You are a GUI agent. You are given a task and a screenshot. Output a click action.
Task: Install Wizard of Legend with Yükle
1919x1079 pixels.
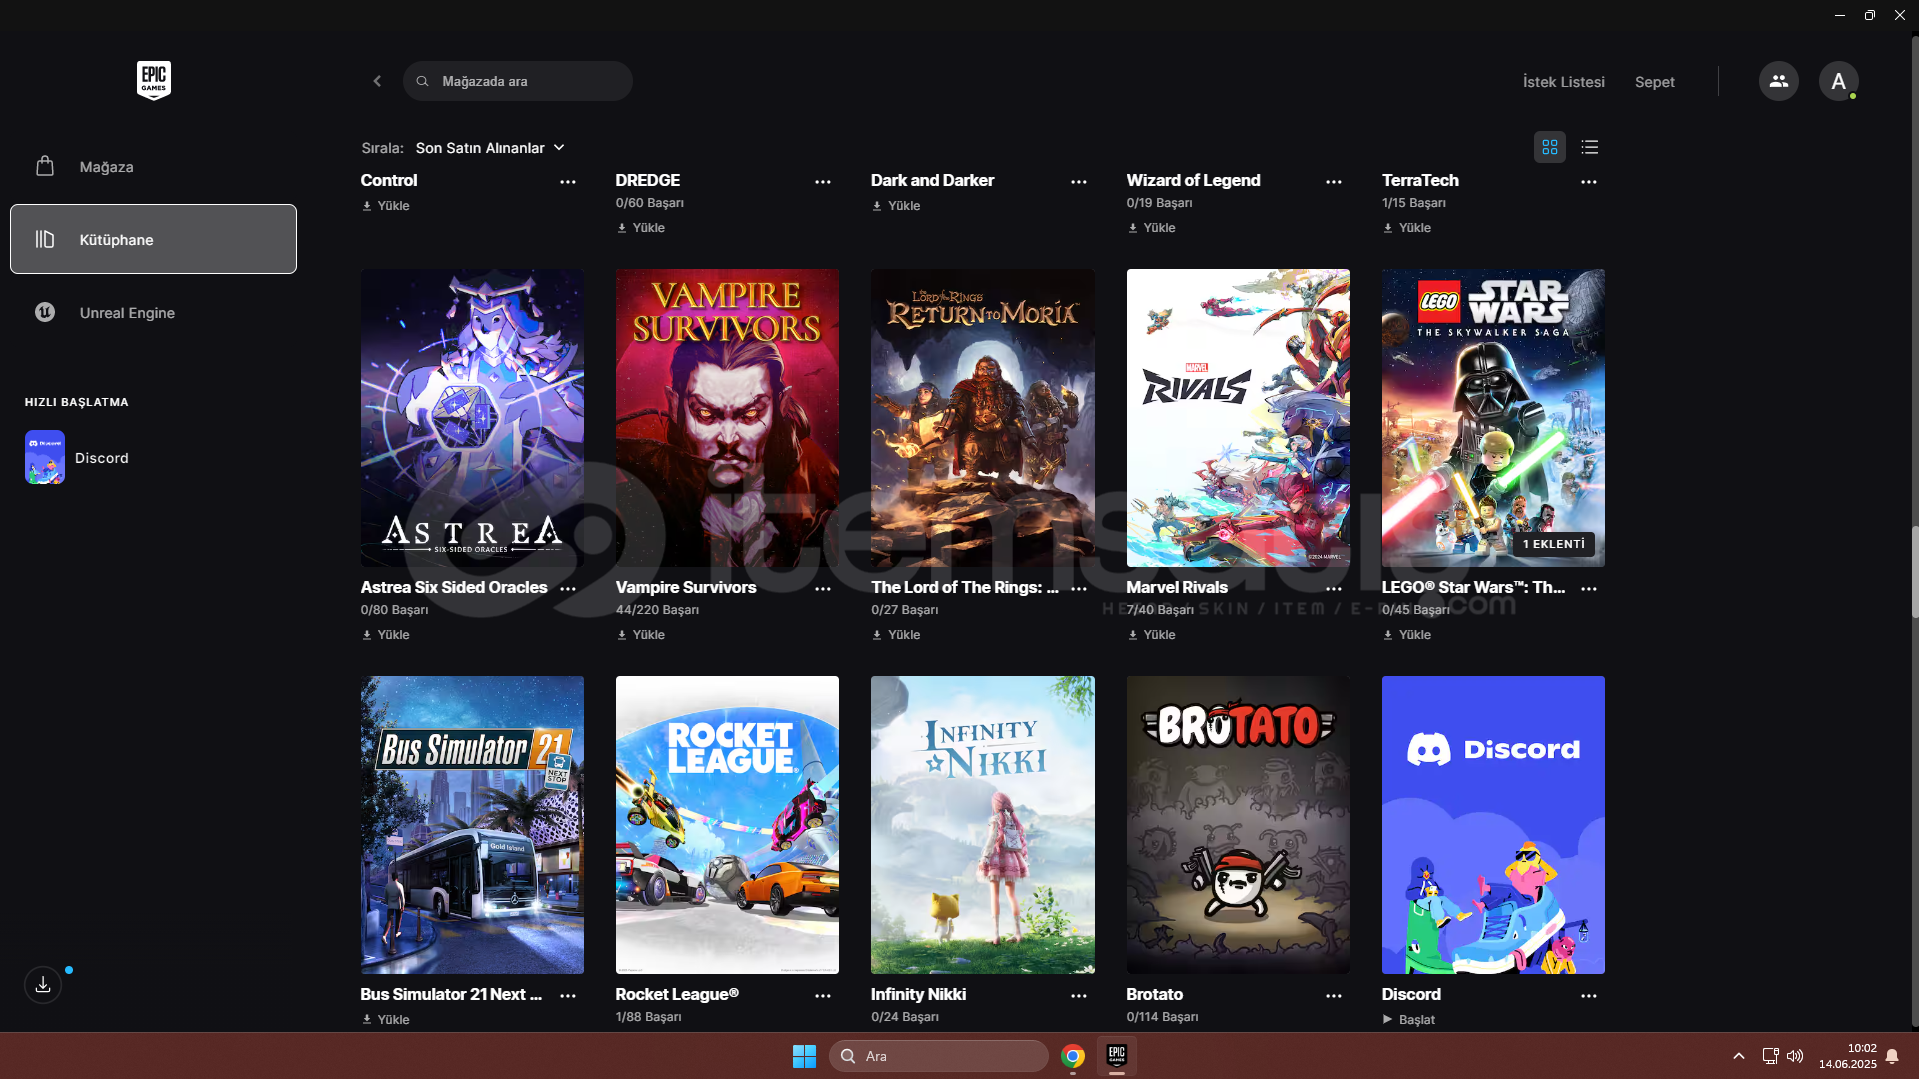(x=1152, y=228)
